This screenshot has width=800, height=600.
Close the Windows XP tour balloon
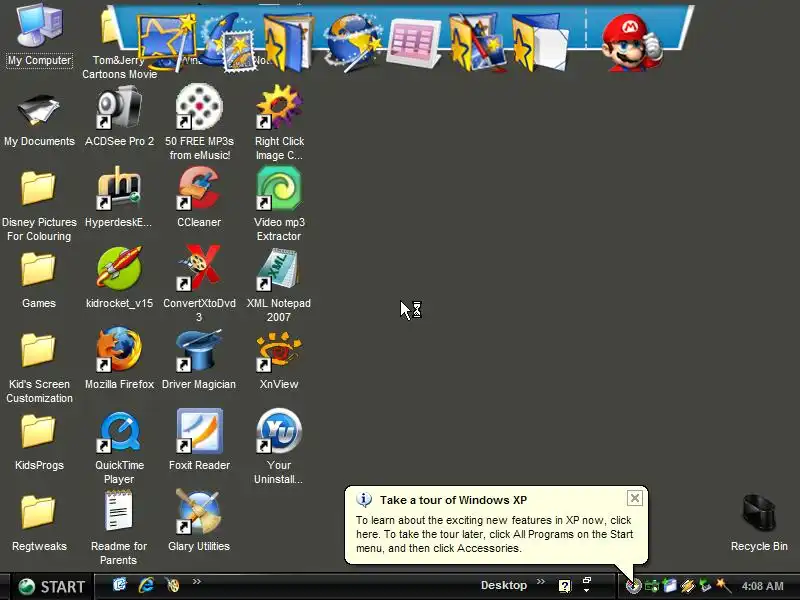pos(635,498)
